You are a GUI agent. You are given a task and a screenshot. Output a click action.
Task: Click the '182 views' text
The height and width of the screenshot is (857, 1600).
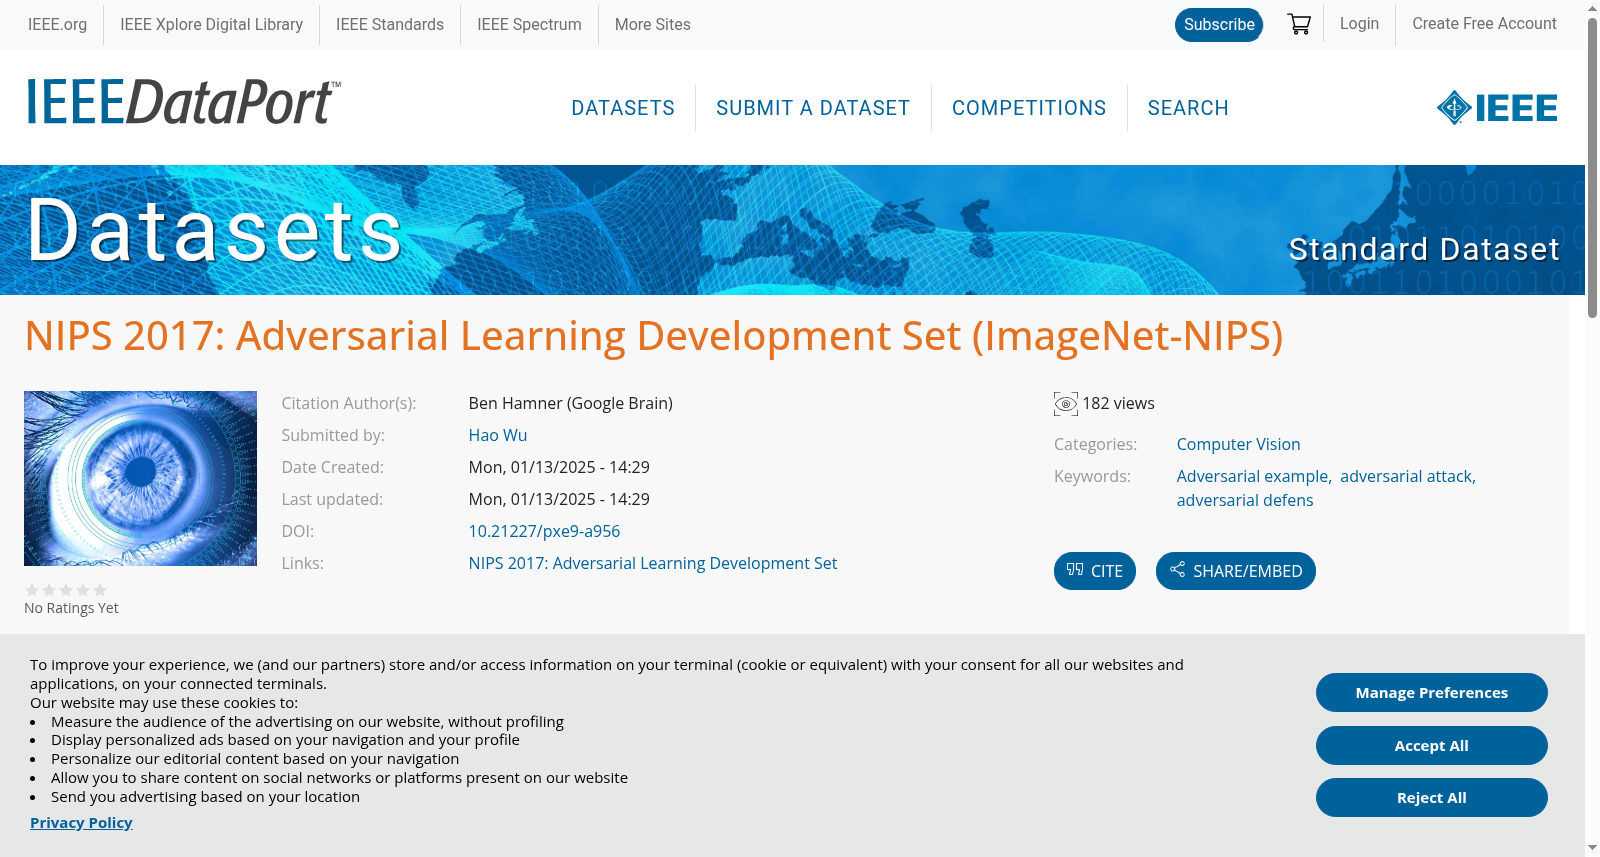click(1118, 404)
